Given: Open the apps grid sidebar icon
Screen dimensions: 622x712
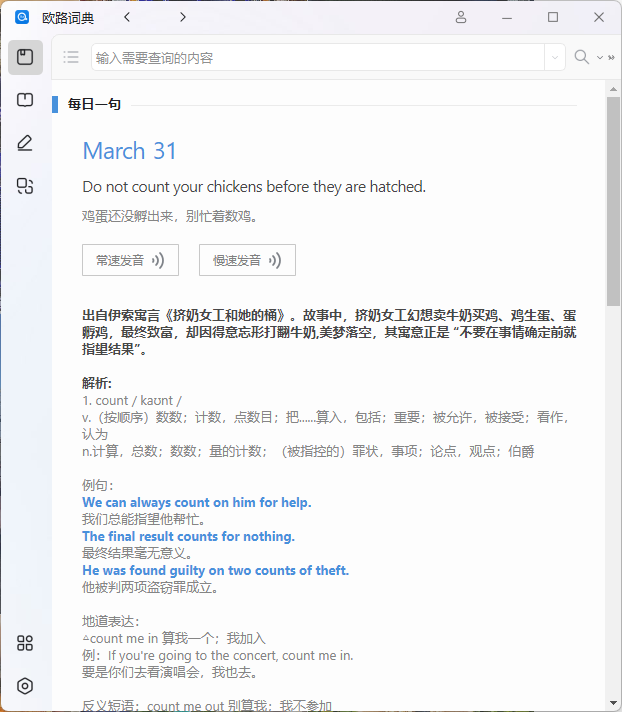Looking at the screenshot, I should pyautogui.click(x=25, y=643).
